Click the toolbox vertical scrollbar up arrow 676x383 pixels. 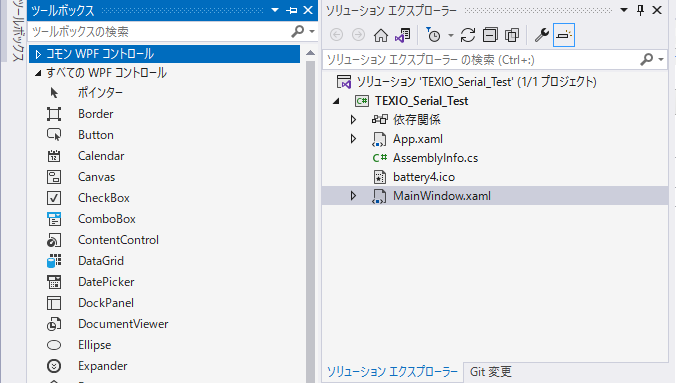coord(310,53)
